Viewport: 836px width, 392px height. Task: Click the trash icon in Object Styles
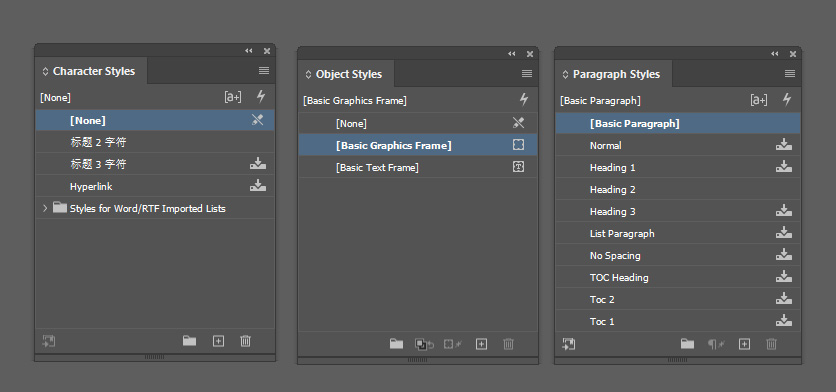coord(509,344)
